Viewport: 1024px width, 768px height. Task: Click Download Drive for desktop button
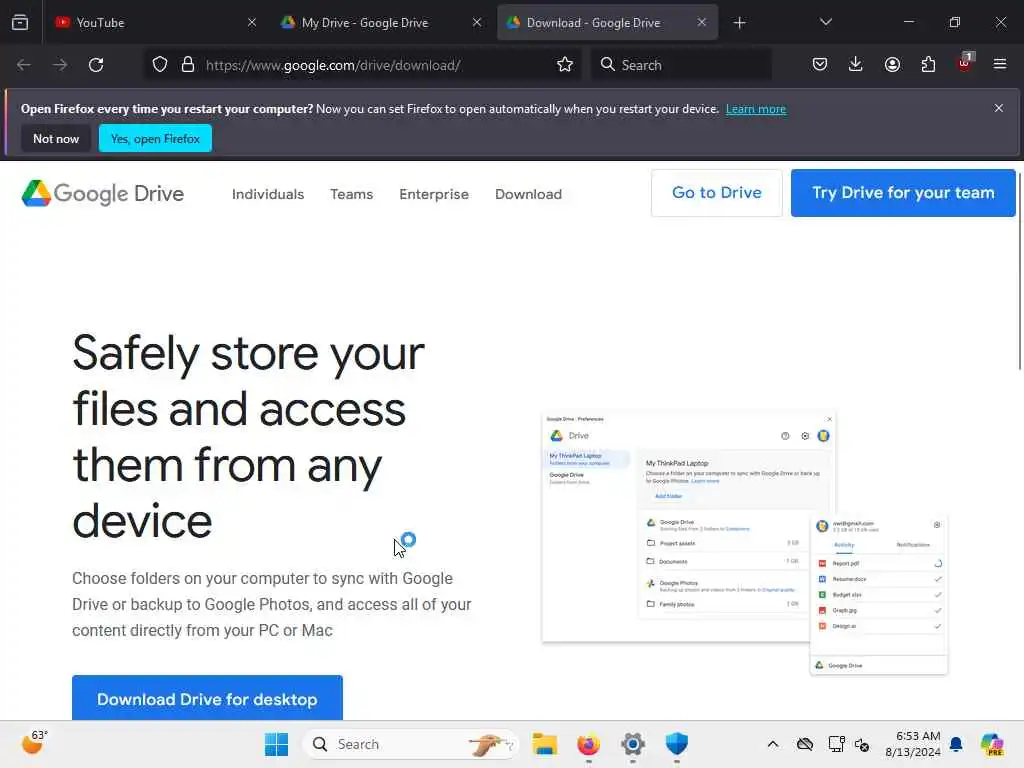coord(207,698)
